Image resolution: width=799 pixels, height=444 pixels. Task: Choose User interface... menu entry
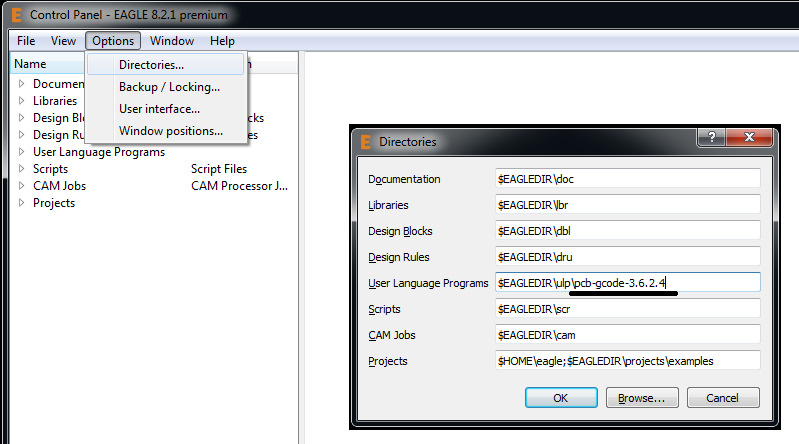(165, 109)
